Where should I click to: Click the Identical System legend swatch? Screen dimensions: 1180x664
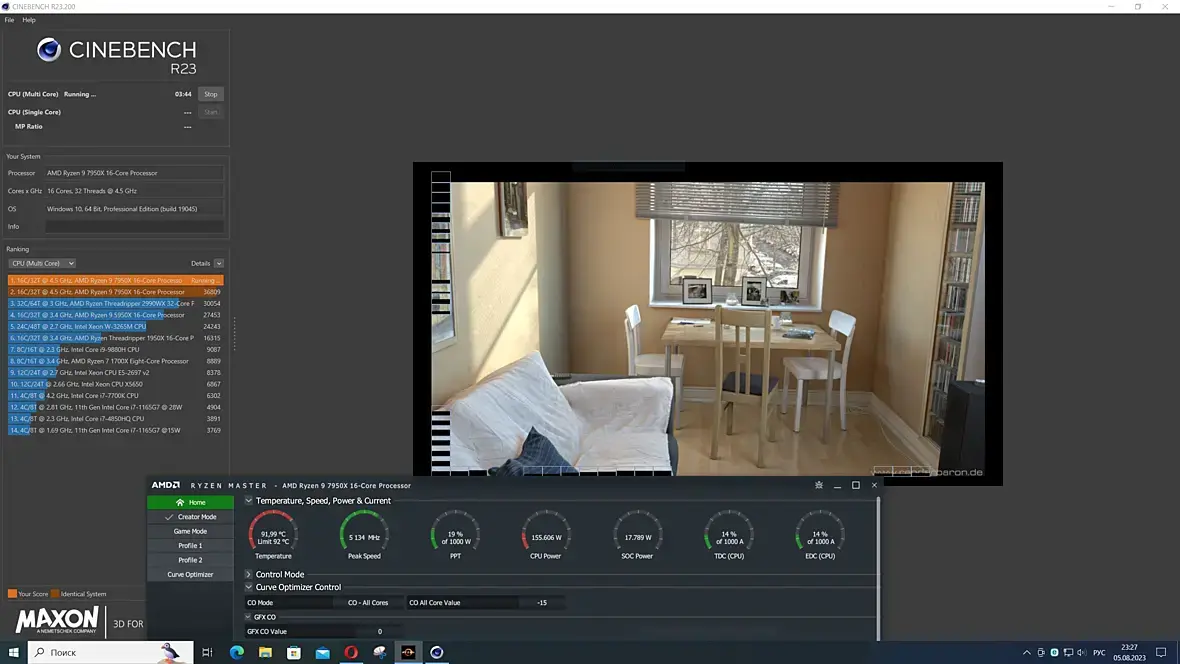[55, 594]
